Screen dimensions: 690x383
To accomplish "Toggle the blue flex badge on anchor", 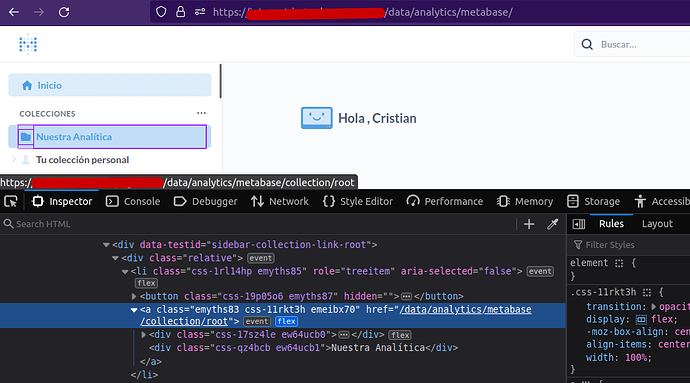I will click(x=286, y=321).
